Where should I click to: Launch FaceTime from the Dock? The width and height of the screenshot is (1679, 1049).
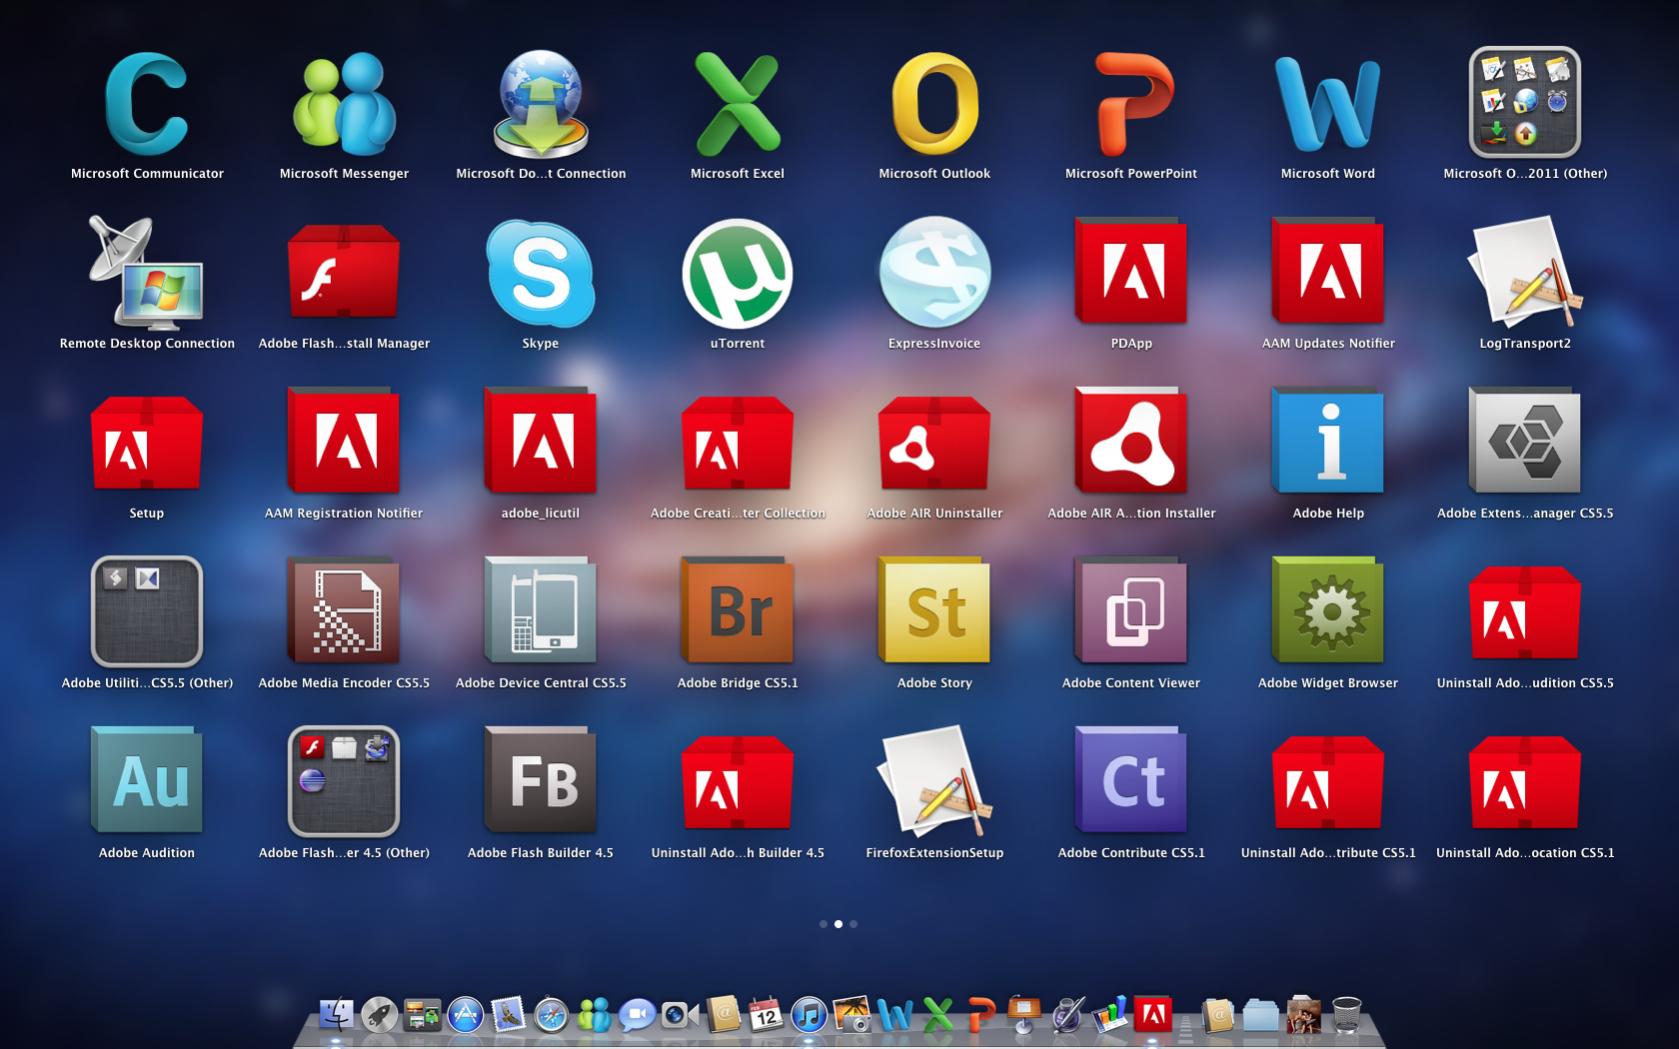click(x=679, y=1015)
